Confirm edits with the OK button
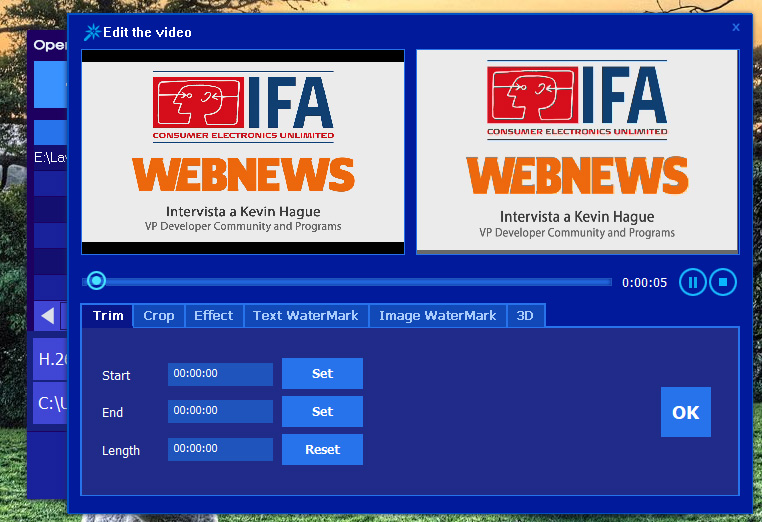The image size is (762, 522). coord(686,412)
